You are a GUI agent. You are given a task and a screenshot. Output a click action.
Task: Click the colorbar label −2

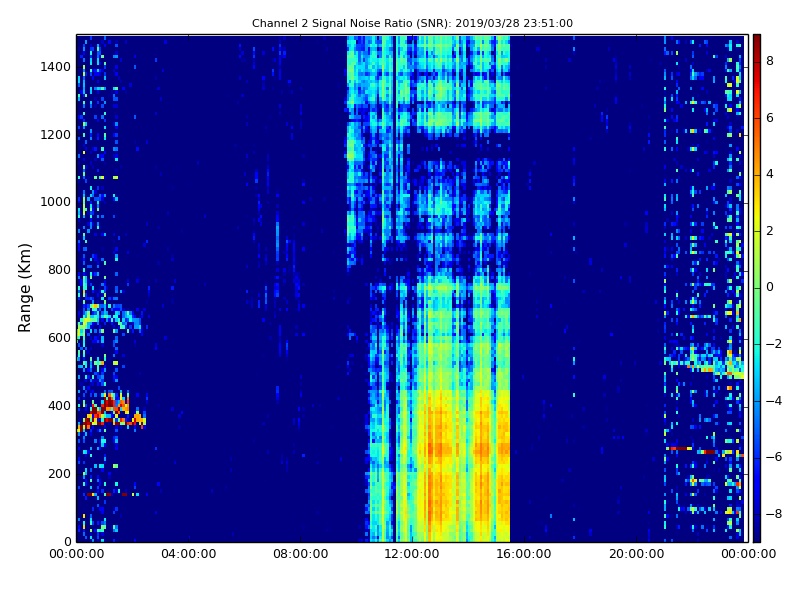click(x=774, y=344)
